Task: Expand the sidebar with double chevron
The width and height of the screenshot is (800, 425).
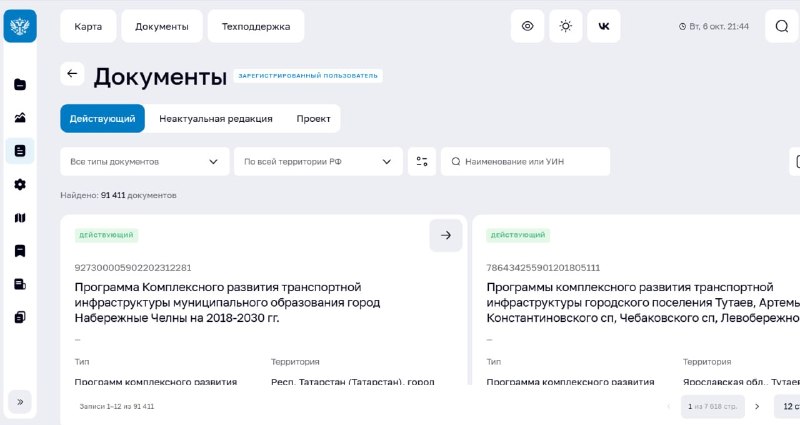Action: point(20,402)
